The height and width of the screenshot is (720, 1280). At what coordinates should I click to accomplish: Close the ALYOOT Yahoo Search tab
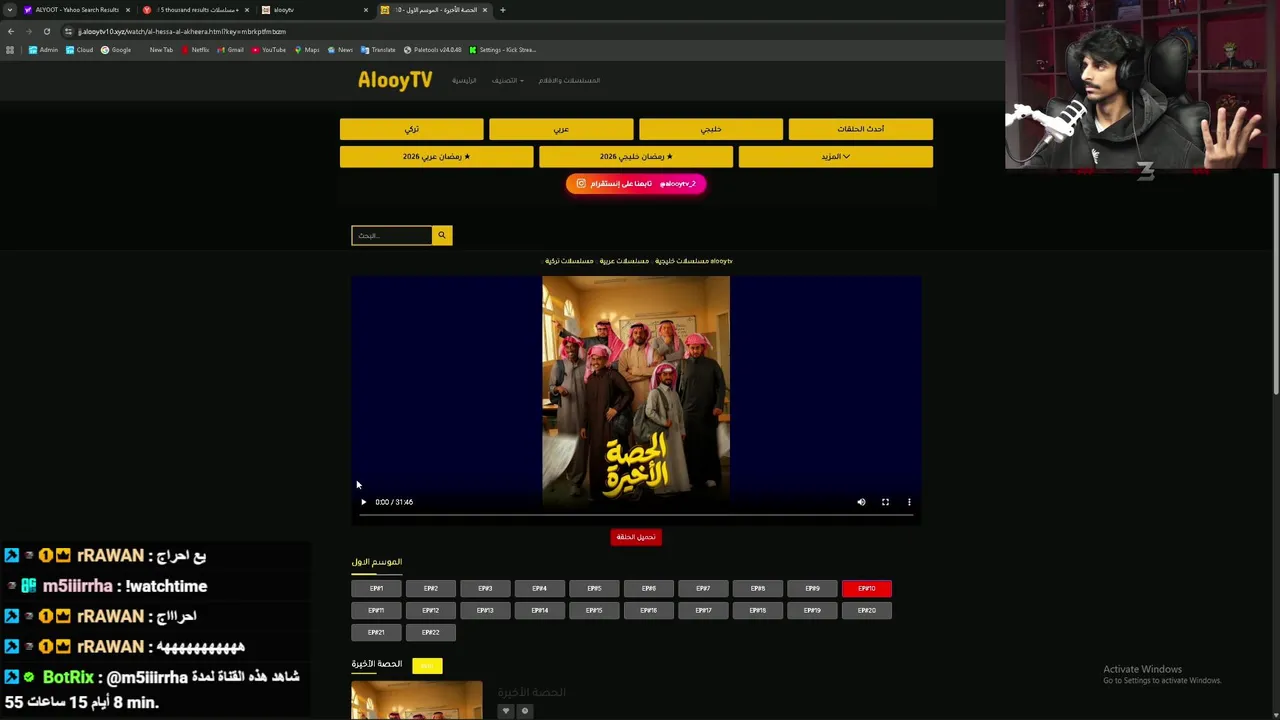click(127, 10)
